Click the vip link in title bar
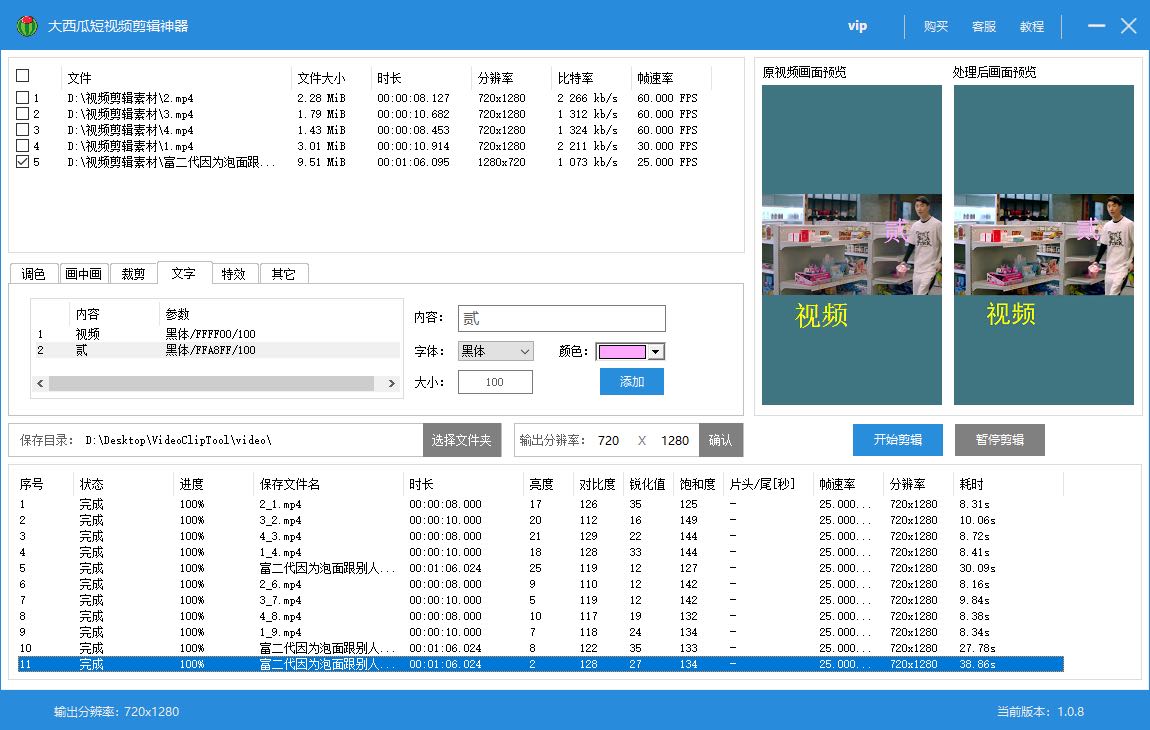 (x=857, y=26)
